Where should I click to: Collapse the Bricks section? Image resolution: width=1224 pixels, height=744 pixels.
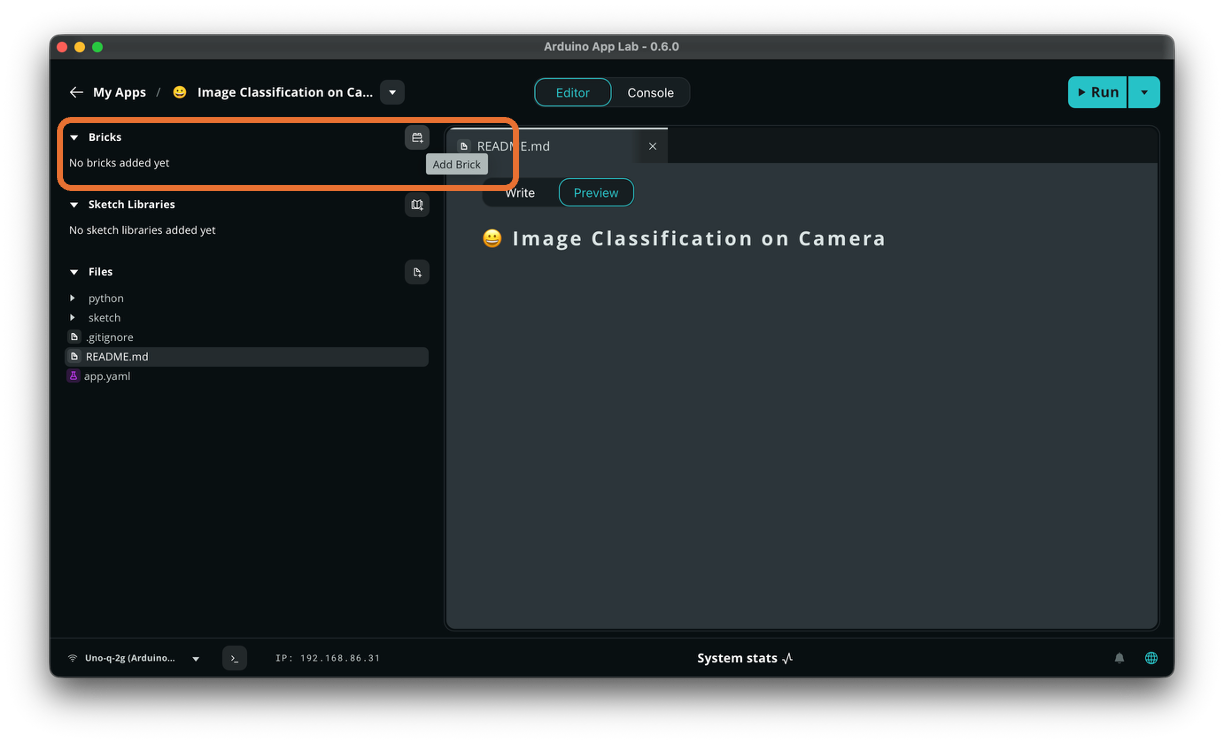click(74, 138)
